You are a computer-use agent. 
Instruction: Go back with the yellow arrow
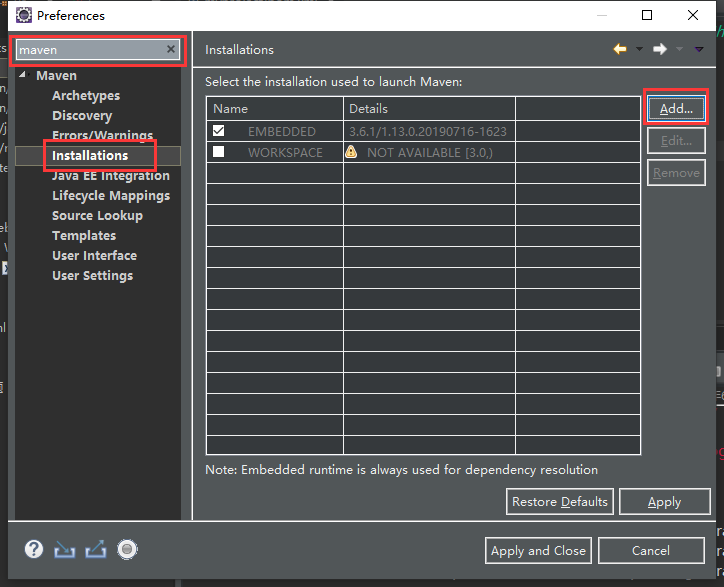[x=620, y=49]
